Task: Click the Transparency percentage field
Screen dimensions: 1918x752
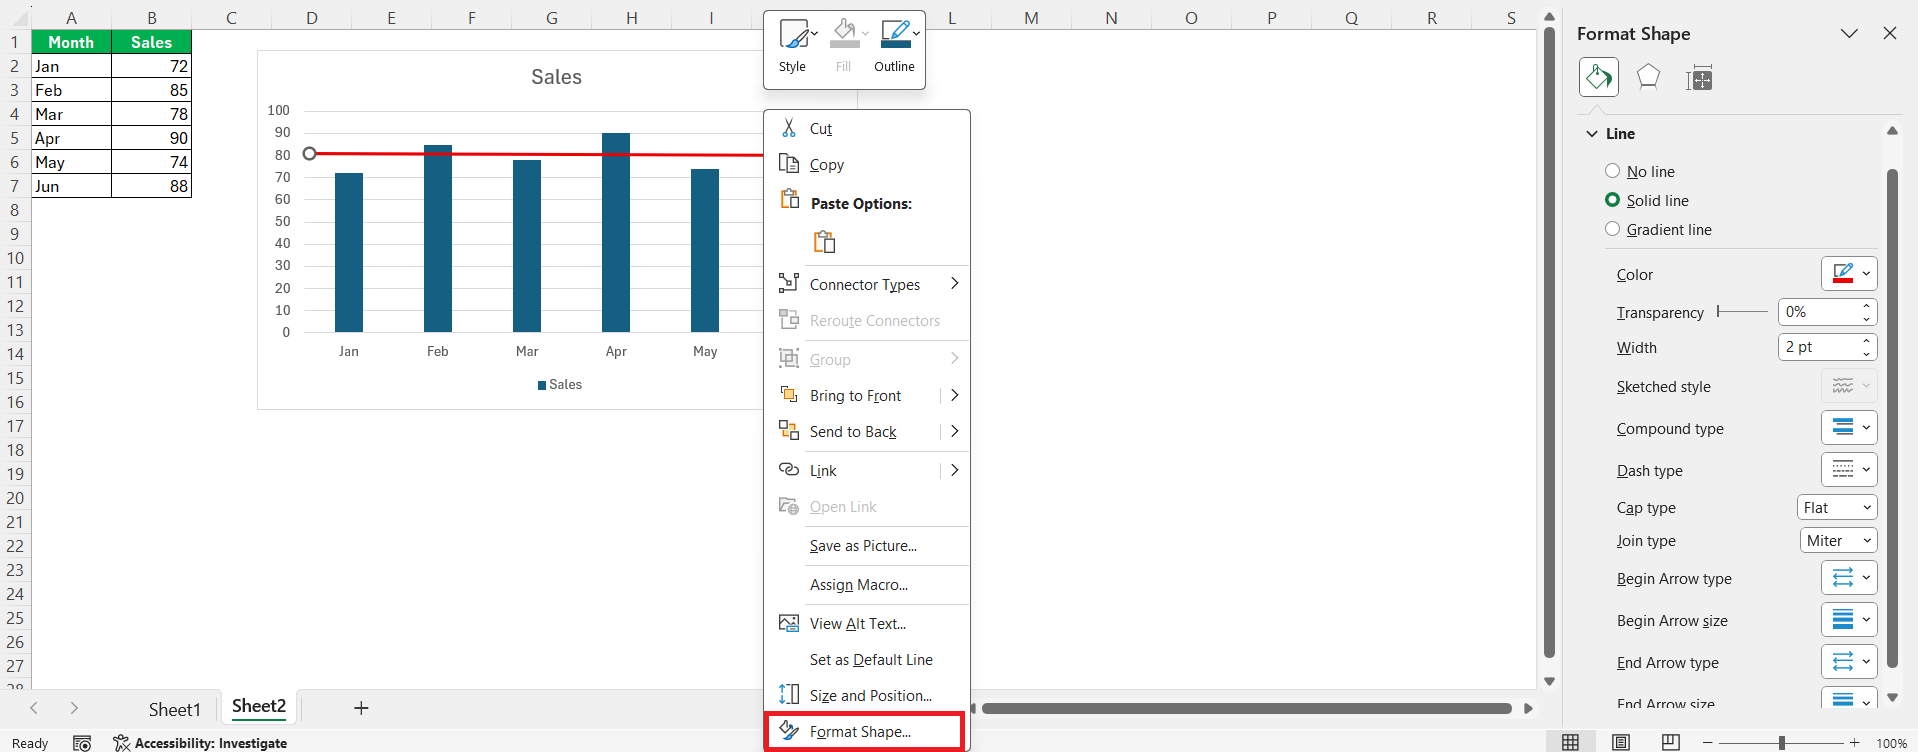Action: click(x=1818, y=312)
